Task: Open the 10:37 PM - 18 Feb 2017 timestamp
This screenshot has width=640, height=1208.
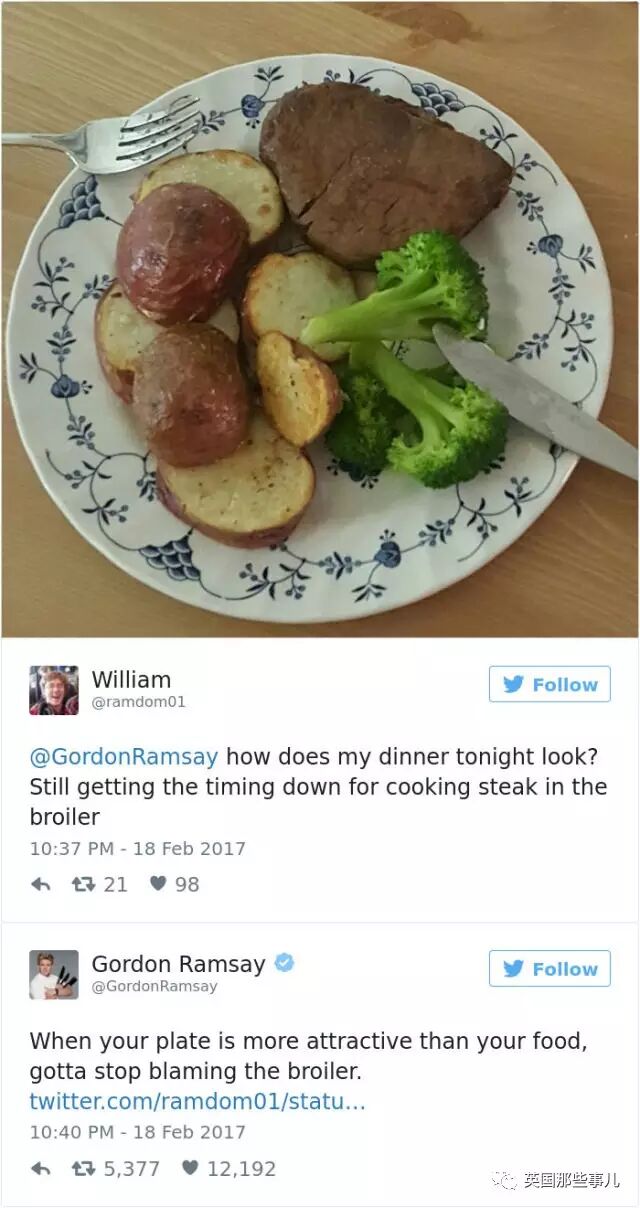Action: click(137, 848)
